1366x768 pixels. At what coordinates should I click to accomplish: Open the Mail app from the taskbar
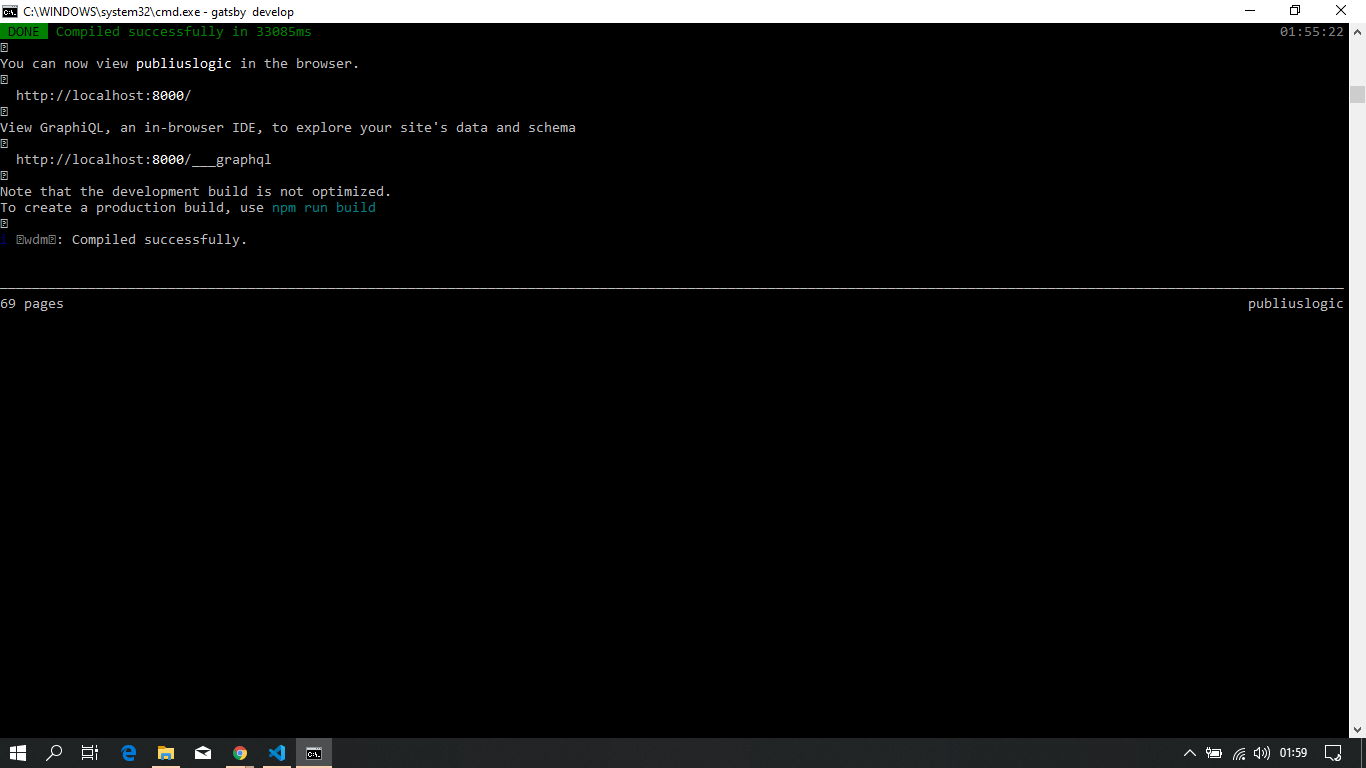click(x=203, y=752)
